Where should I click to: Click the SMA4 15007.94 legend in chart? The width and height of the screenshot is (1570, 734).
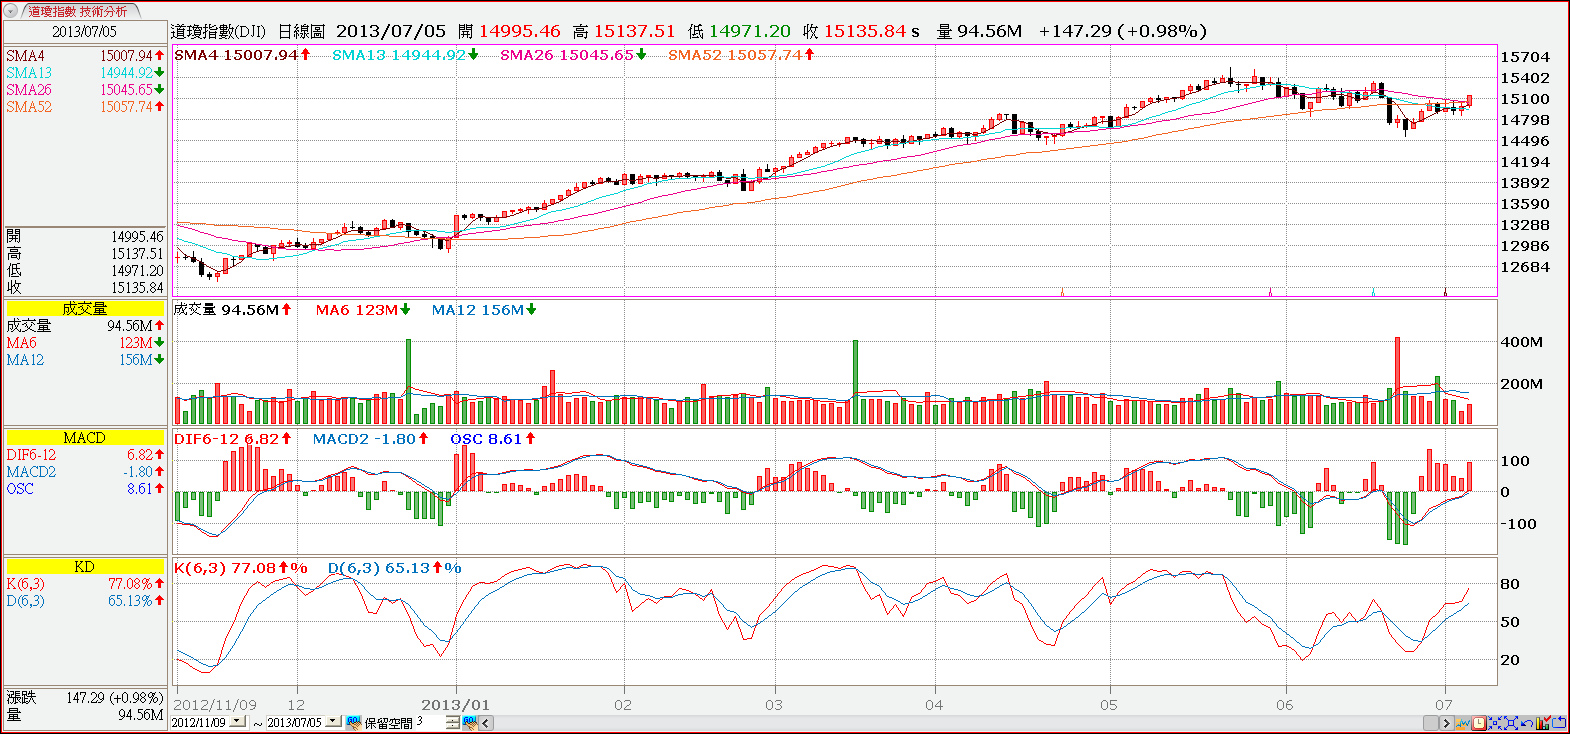242,55
